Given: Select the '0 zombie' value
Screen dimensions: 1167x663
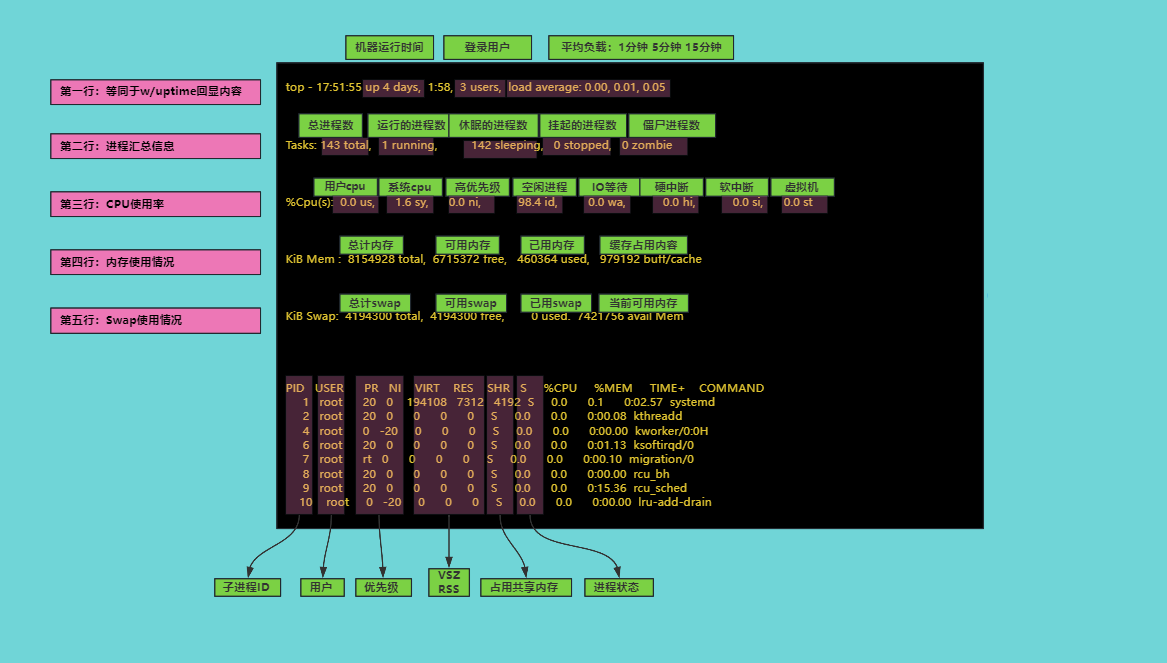Looking at the screenshot, I should click(647, 145).
